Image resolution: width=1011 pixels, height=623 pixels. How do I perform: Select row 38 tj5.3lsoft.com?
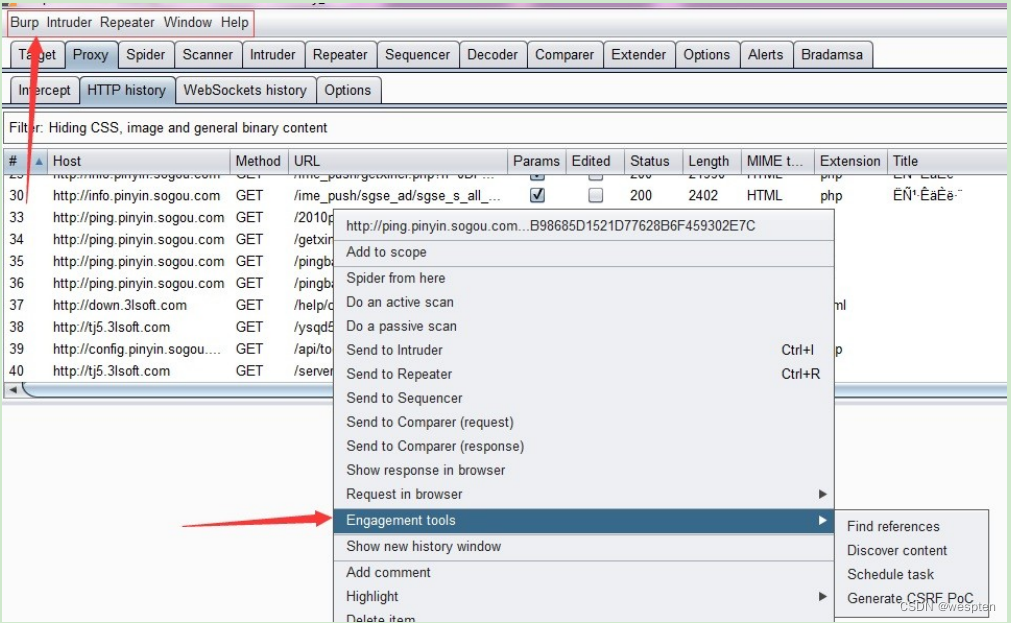[x=169, y=327]
